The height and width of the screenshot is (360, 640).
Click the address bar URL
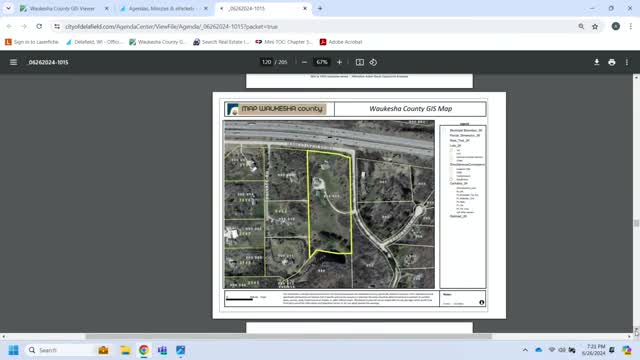[171, 27]
